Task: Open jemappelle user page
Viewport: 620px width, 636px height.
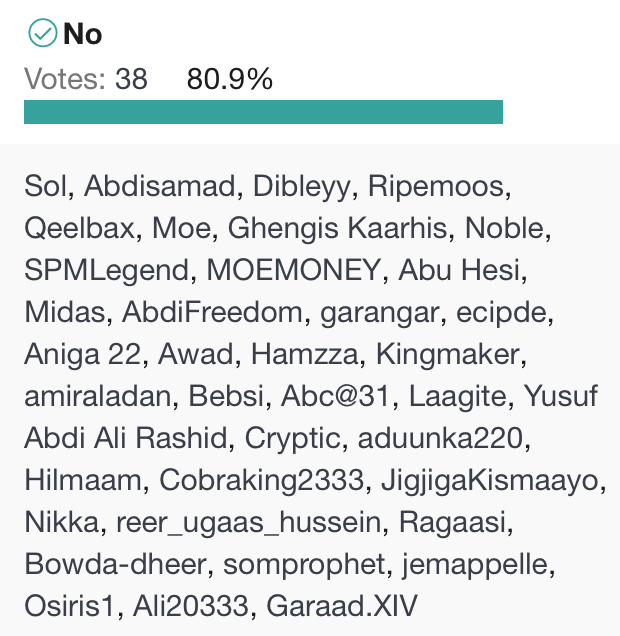Action: (x=475, y=565)
